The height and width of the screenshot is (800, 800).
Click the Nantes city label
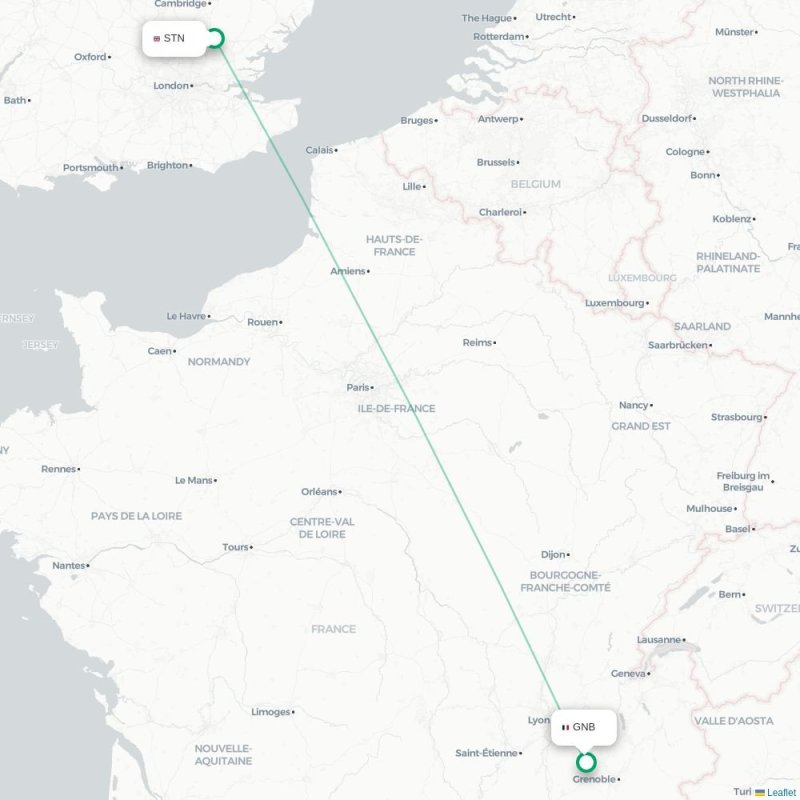pyautogui.click(x=69, y=566)
